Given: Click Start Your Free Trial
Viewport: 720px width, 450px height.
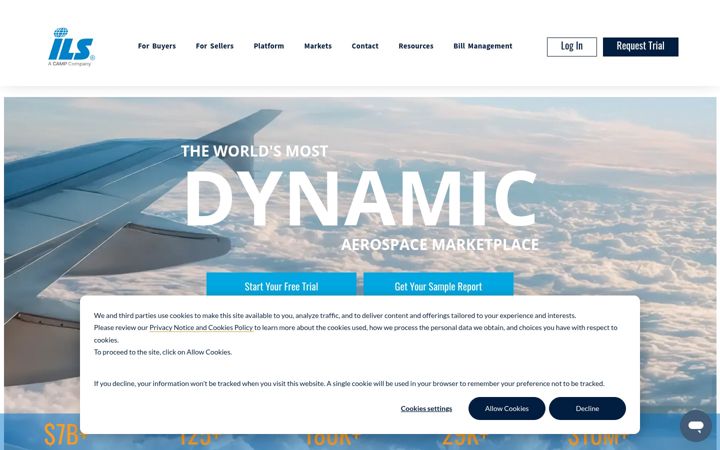Looking at the screenshot, I should click(x=281, y=285).
